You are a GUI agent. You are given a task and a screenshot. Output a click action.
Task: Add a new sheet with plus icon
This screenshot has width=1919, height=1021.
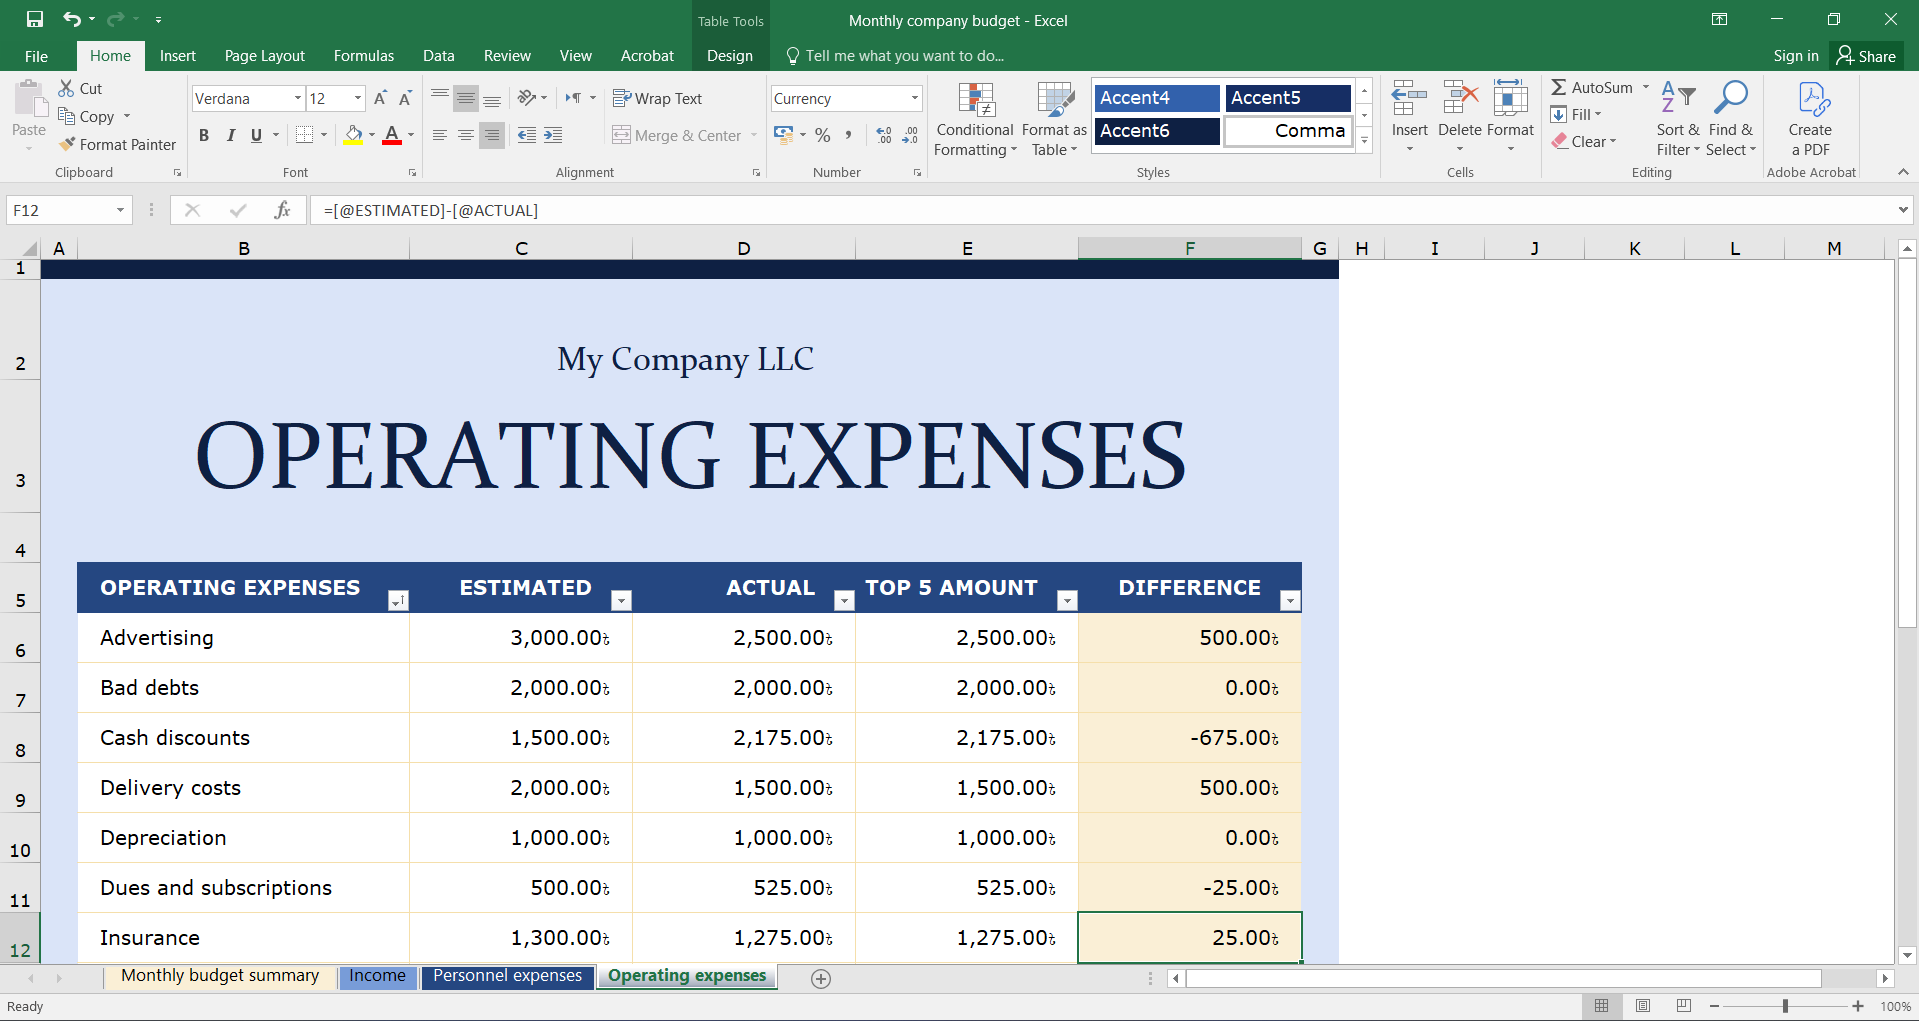coord(821,979)
